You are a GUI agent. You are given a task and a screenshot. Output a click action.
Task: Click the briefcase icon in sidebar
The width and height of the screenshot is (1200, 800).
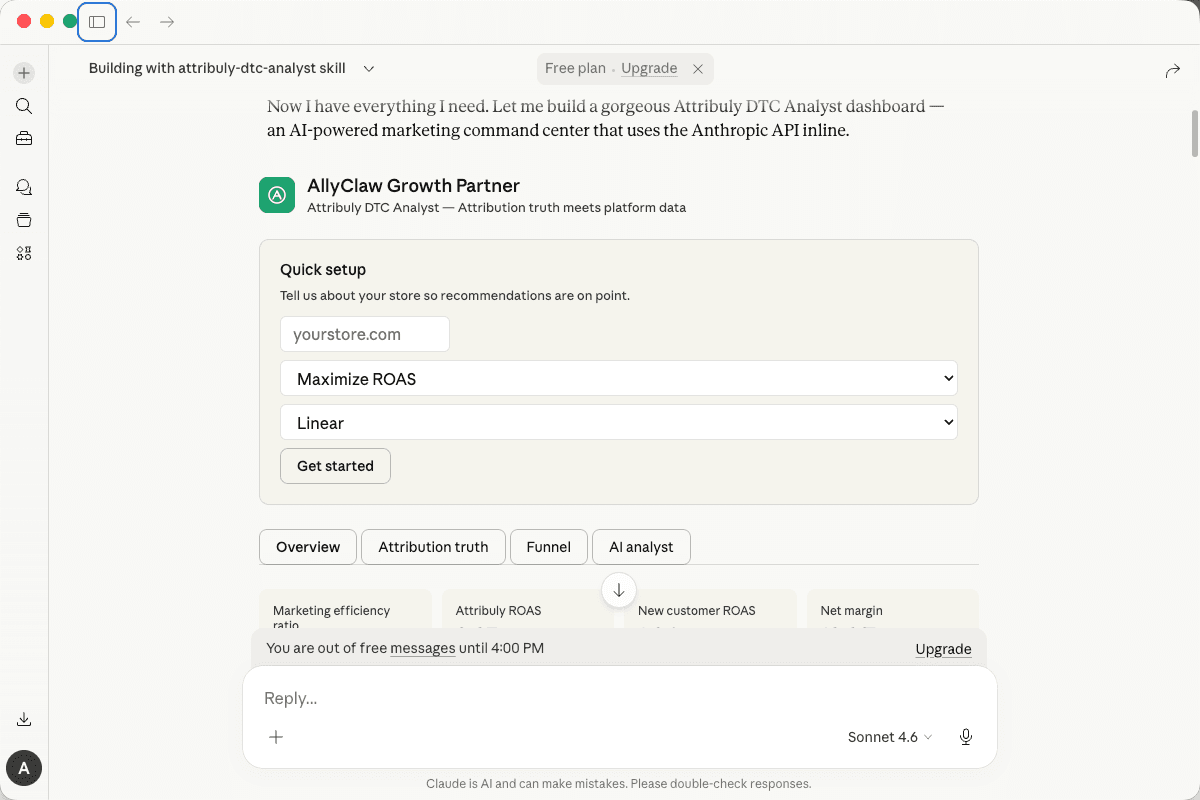coord(24,139)
